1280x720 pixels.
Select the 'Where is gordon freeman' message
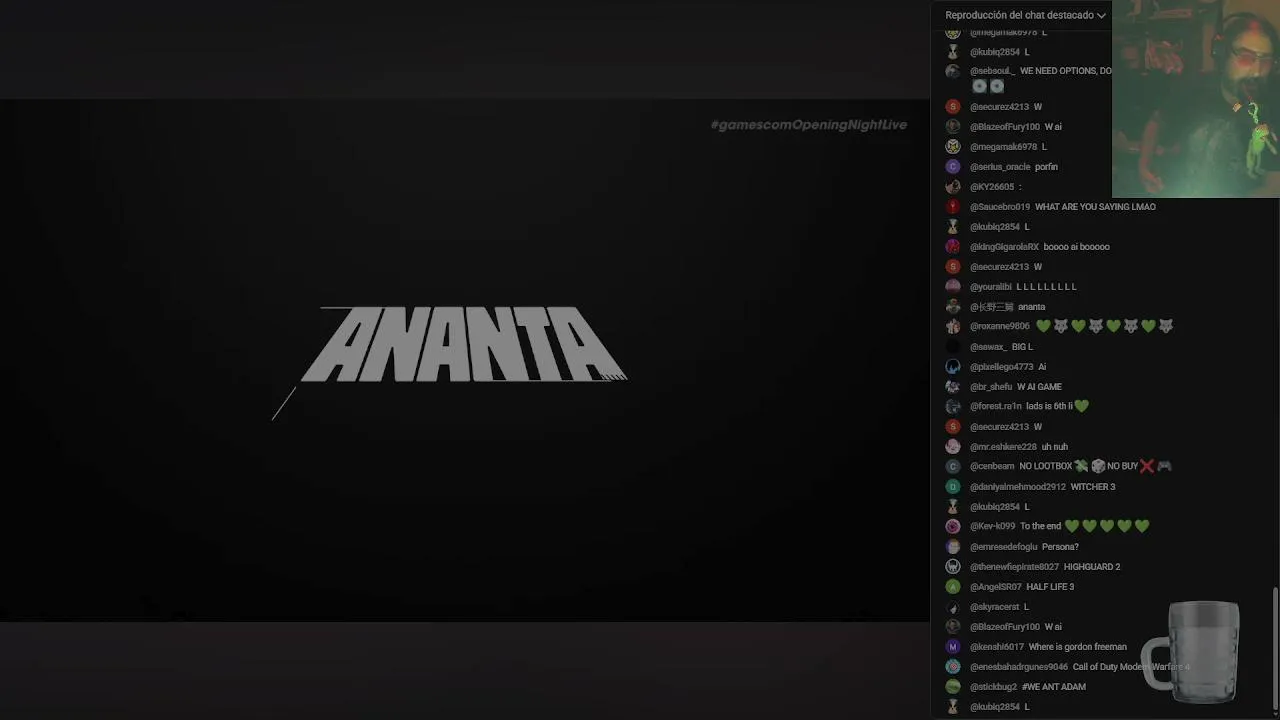[1078, 647]
